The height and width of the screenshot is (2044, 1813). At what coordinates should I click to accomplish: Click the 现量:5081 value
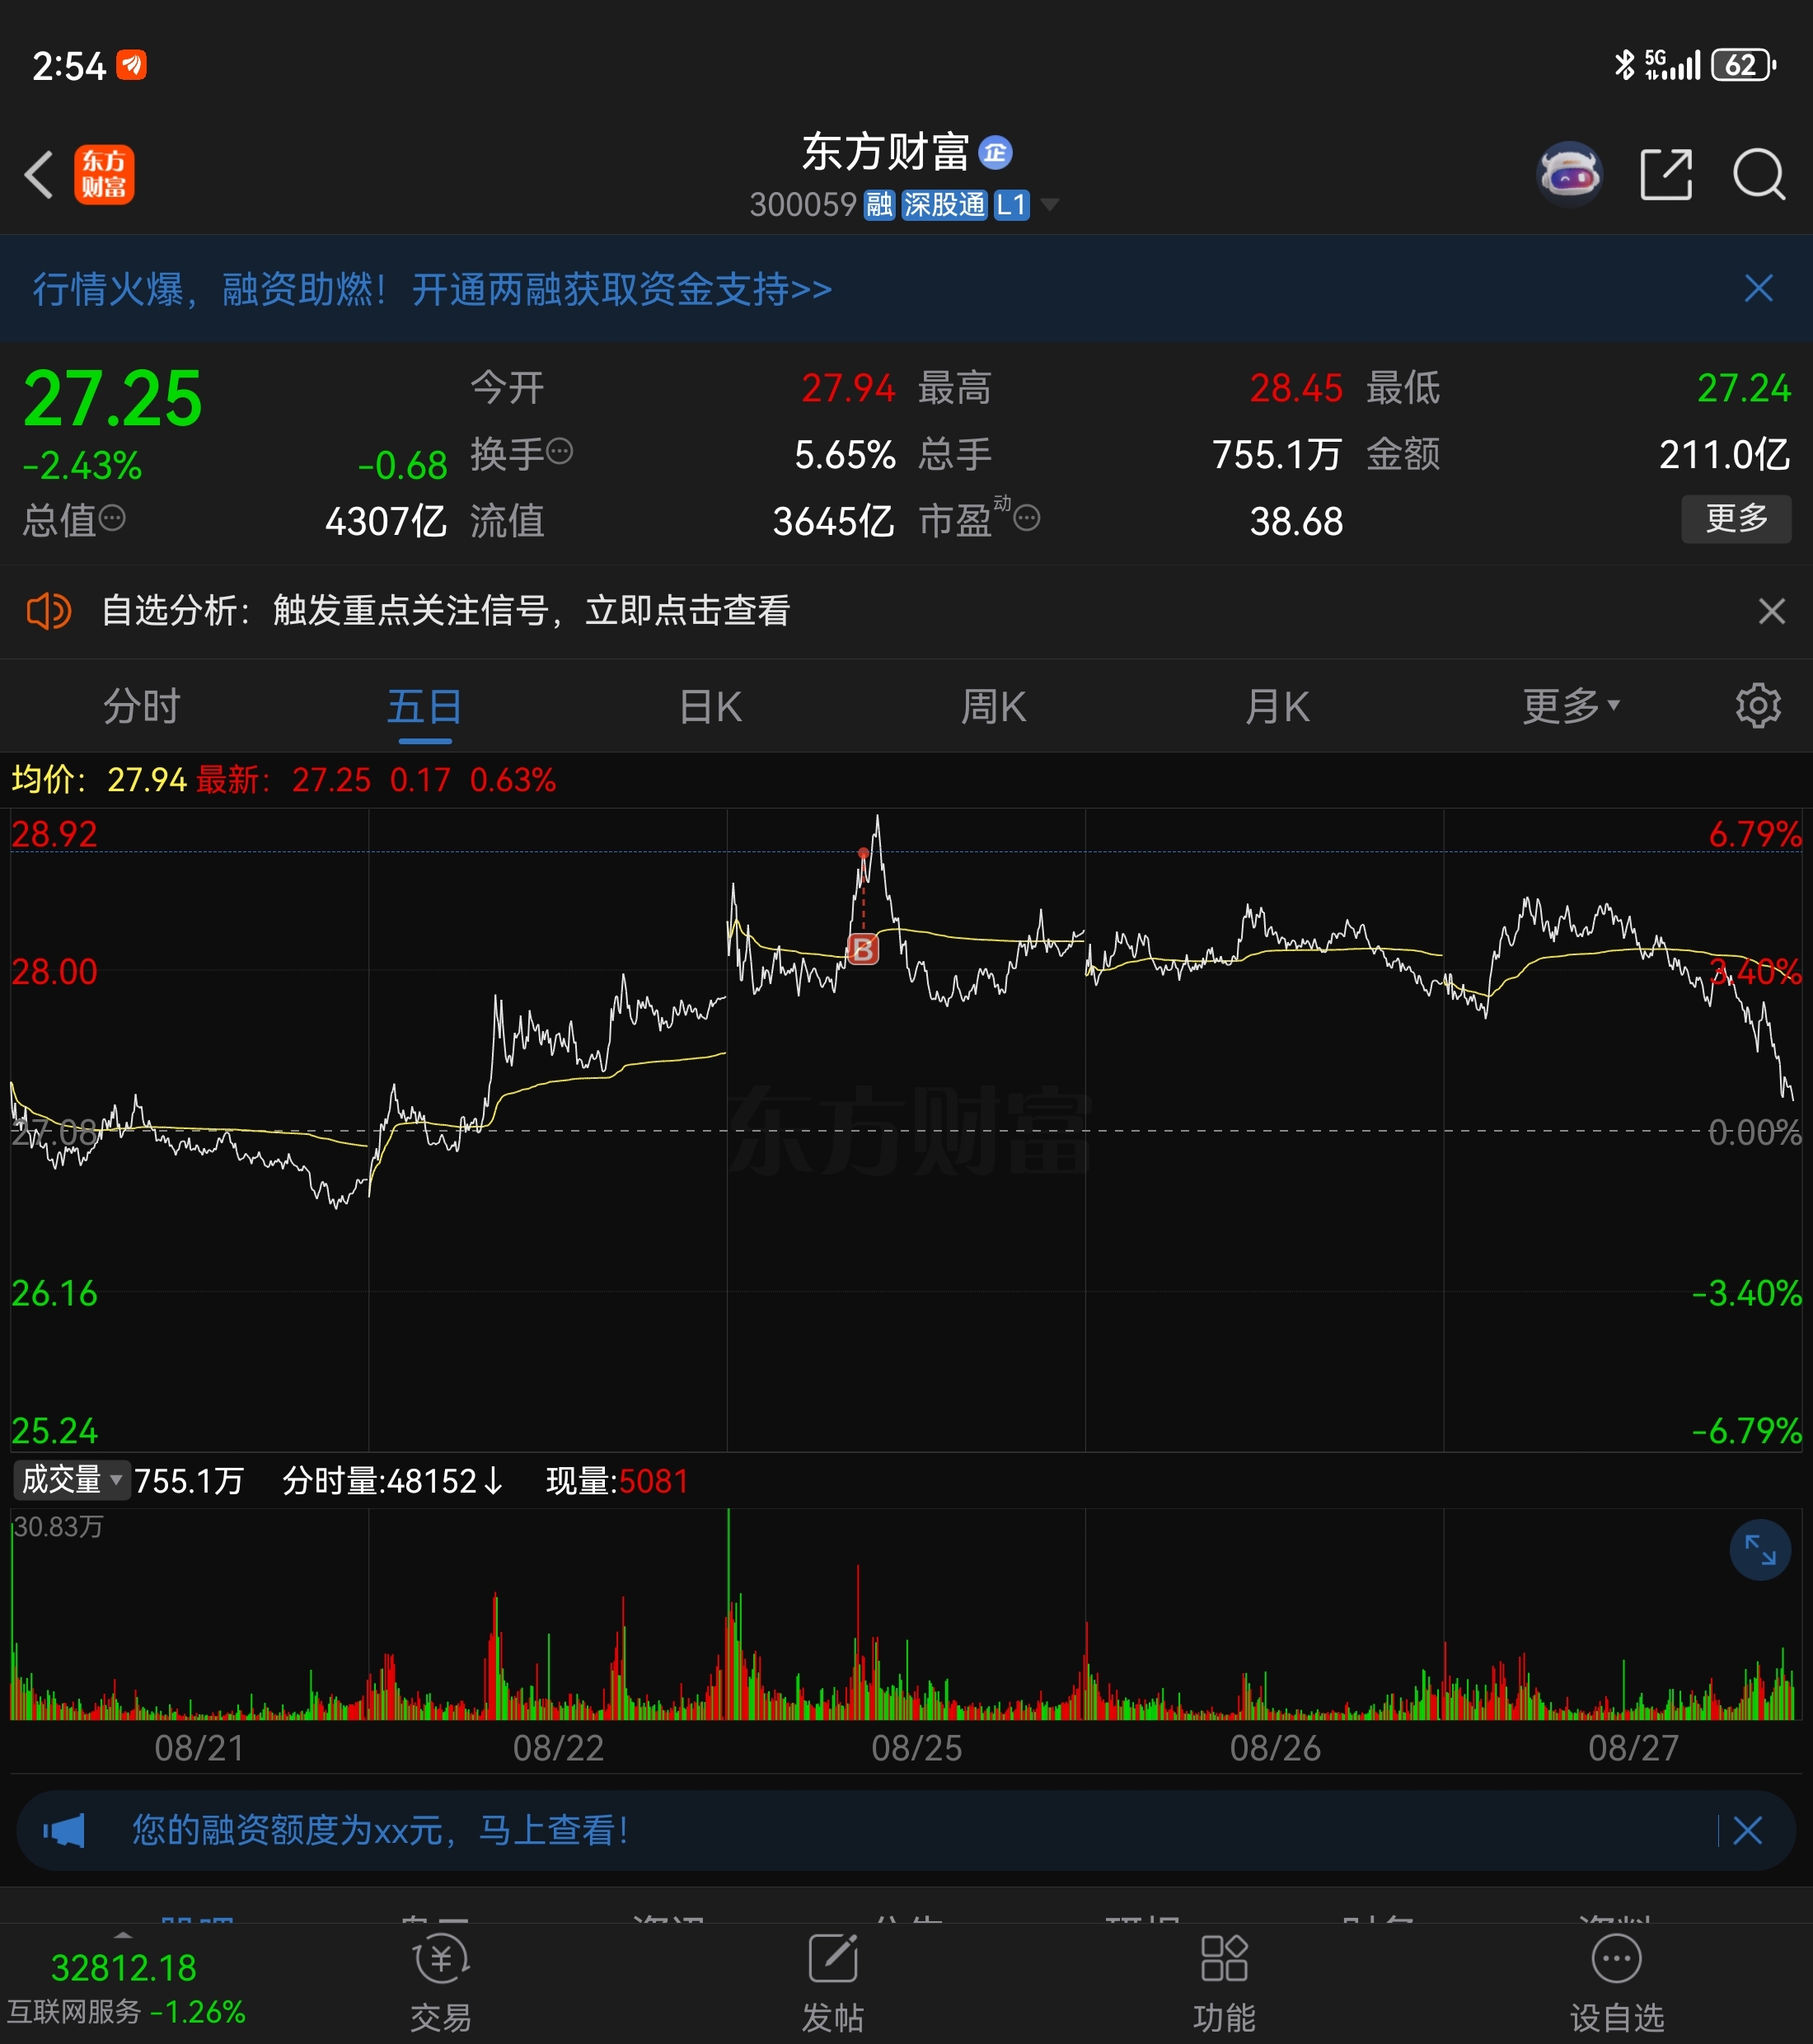tap(617, 1481)
